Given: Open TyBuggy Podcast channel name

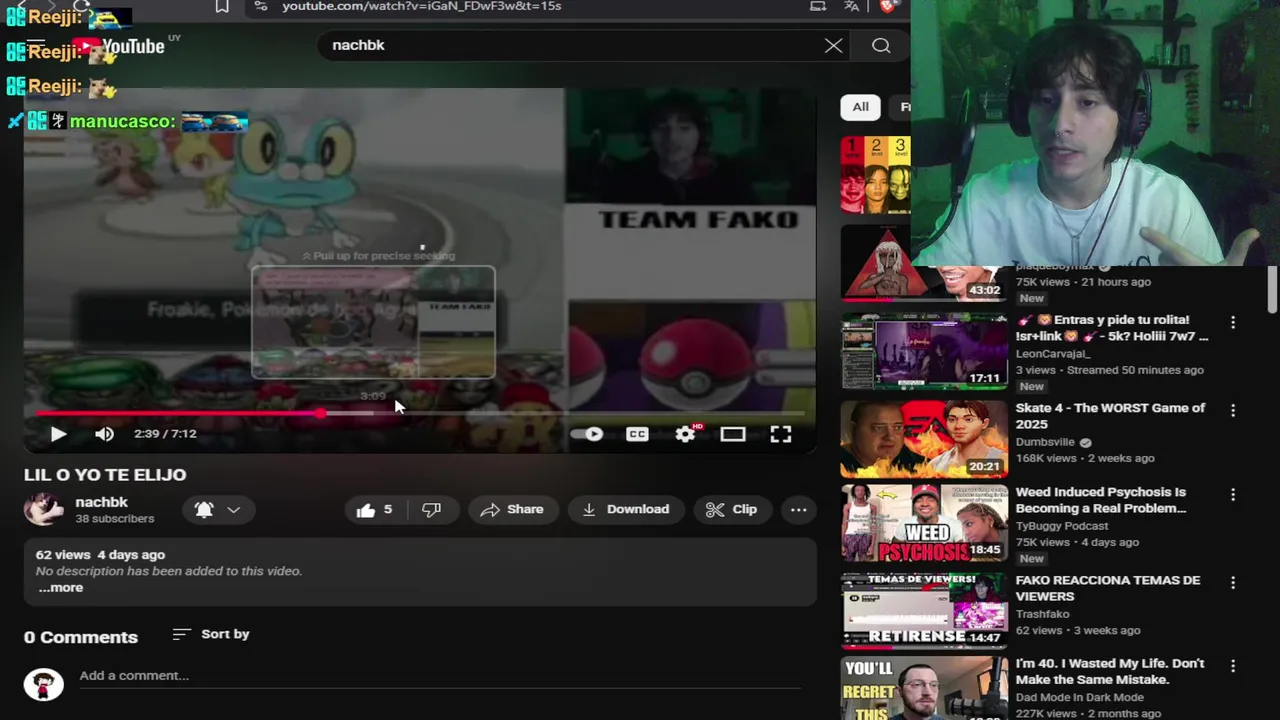Looking at the screenshot, I should (1062, 526).
